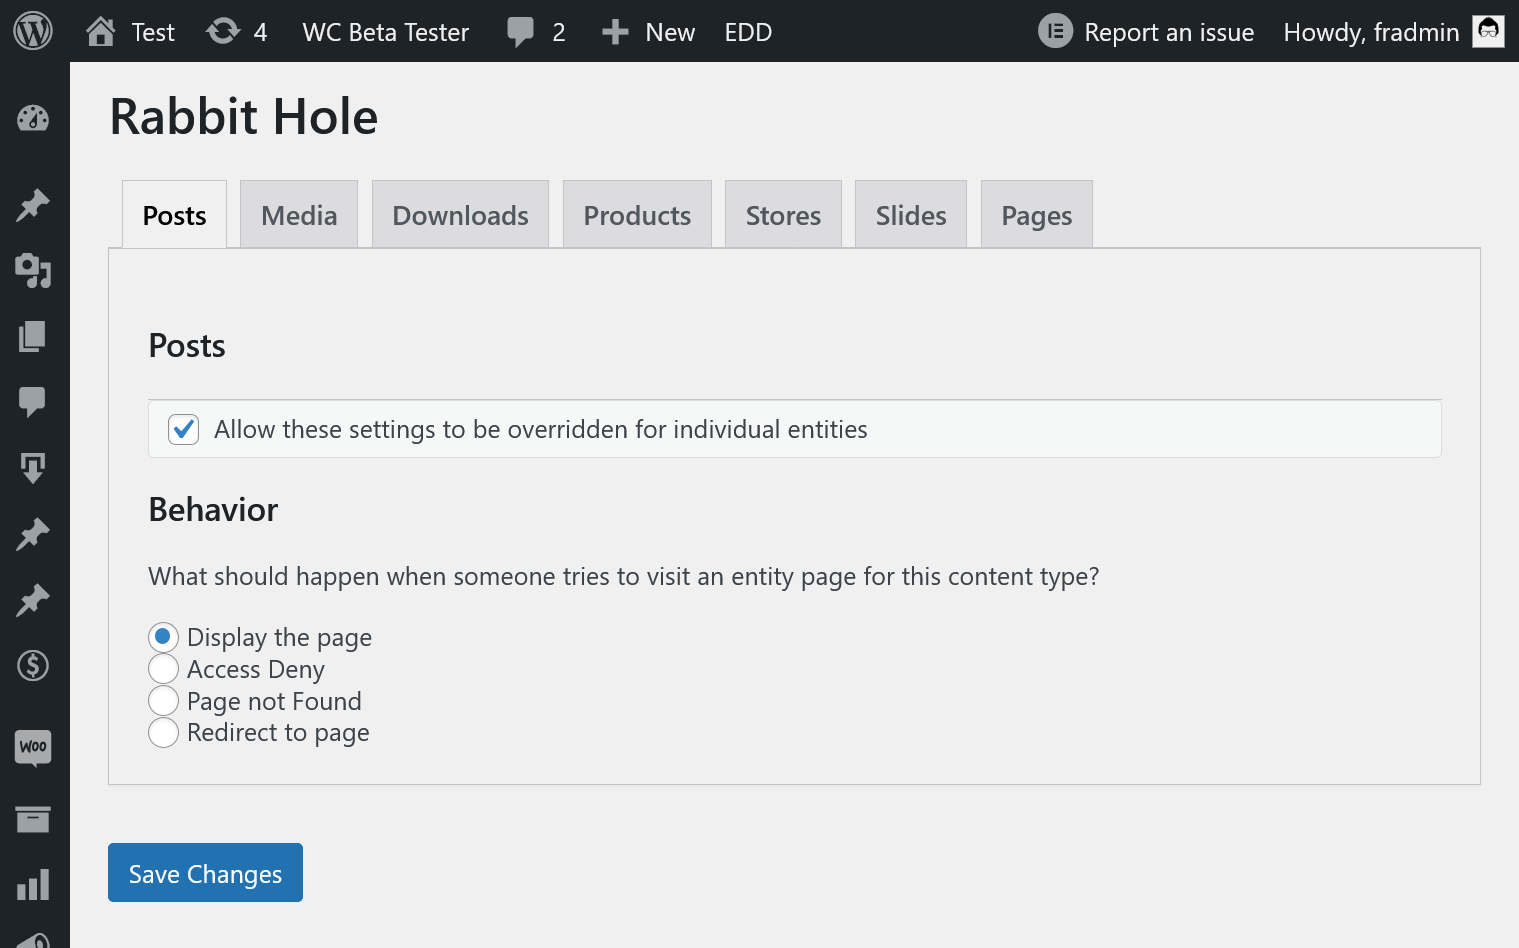Click the Report an issue link text

click(x=1169, y=32)
